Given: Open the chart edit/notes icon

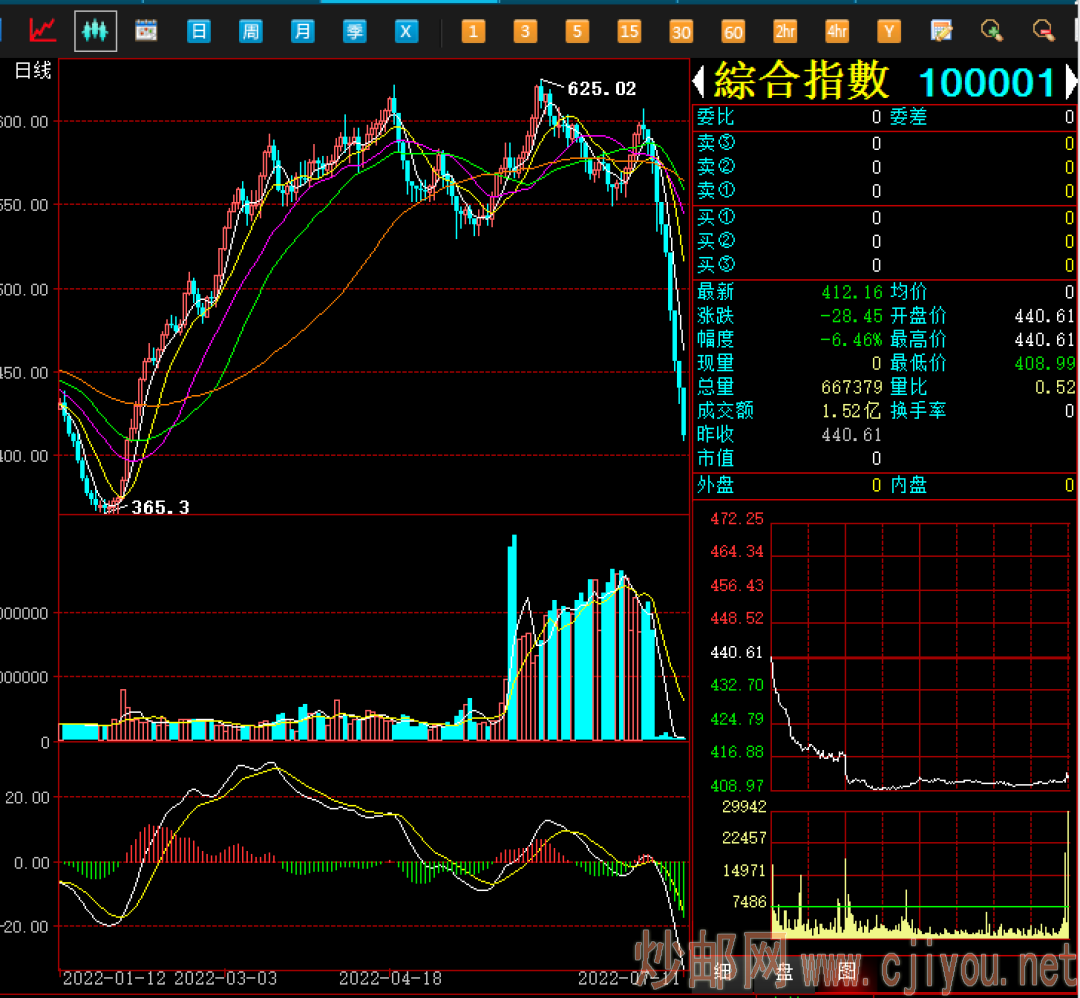Looking at the screenshot, I should pos(941,31).
